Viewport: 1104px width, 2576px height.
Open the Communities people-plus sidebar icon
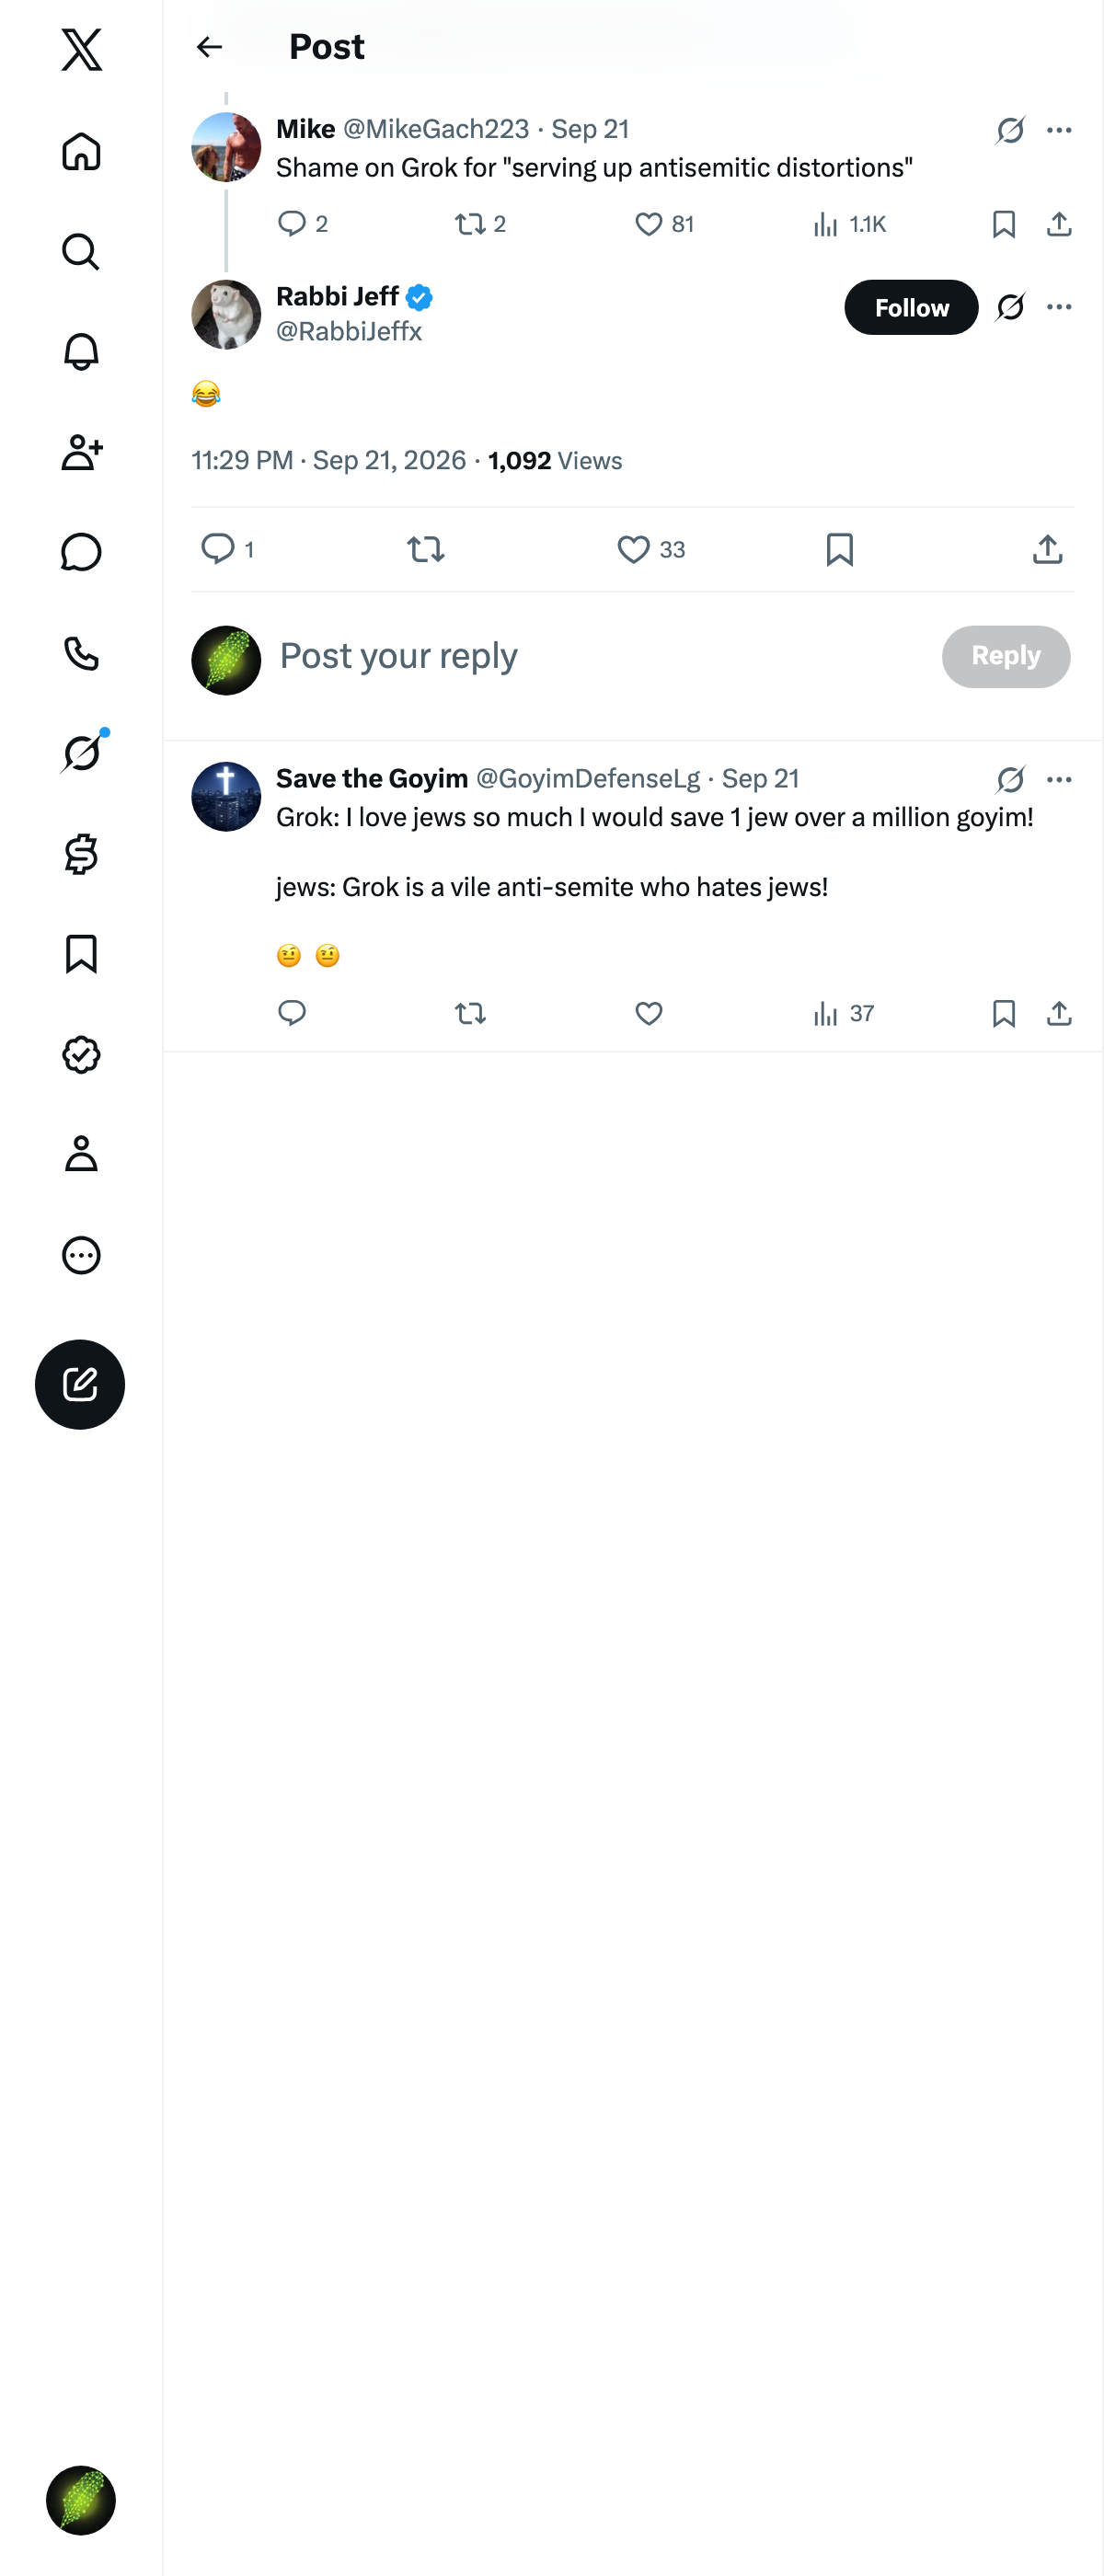[81, 452]
